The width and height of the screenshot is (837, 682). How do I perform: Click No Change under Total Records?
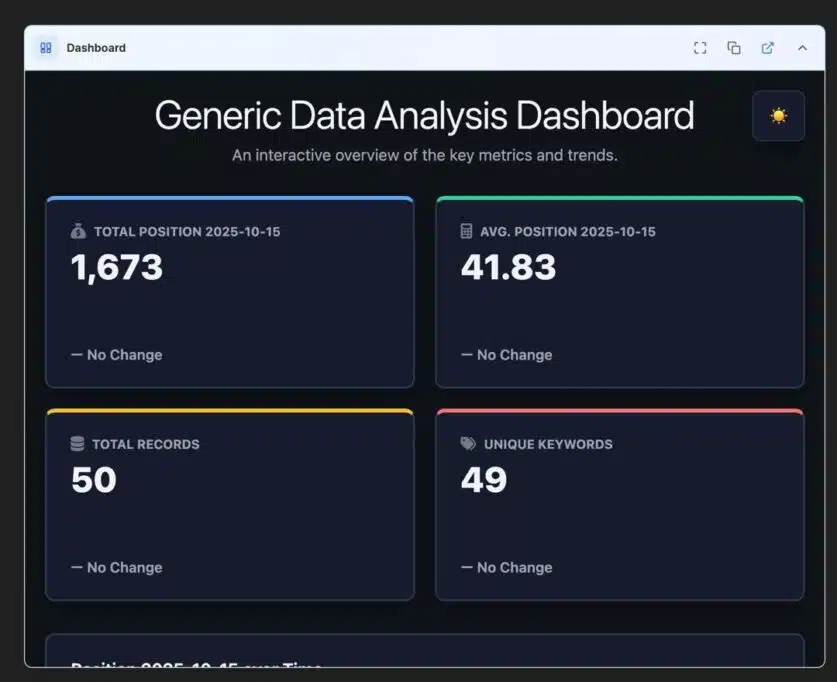[x=117, y=568]
